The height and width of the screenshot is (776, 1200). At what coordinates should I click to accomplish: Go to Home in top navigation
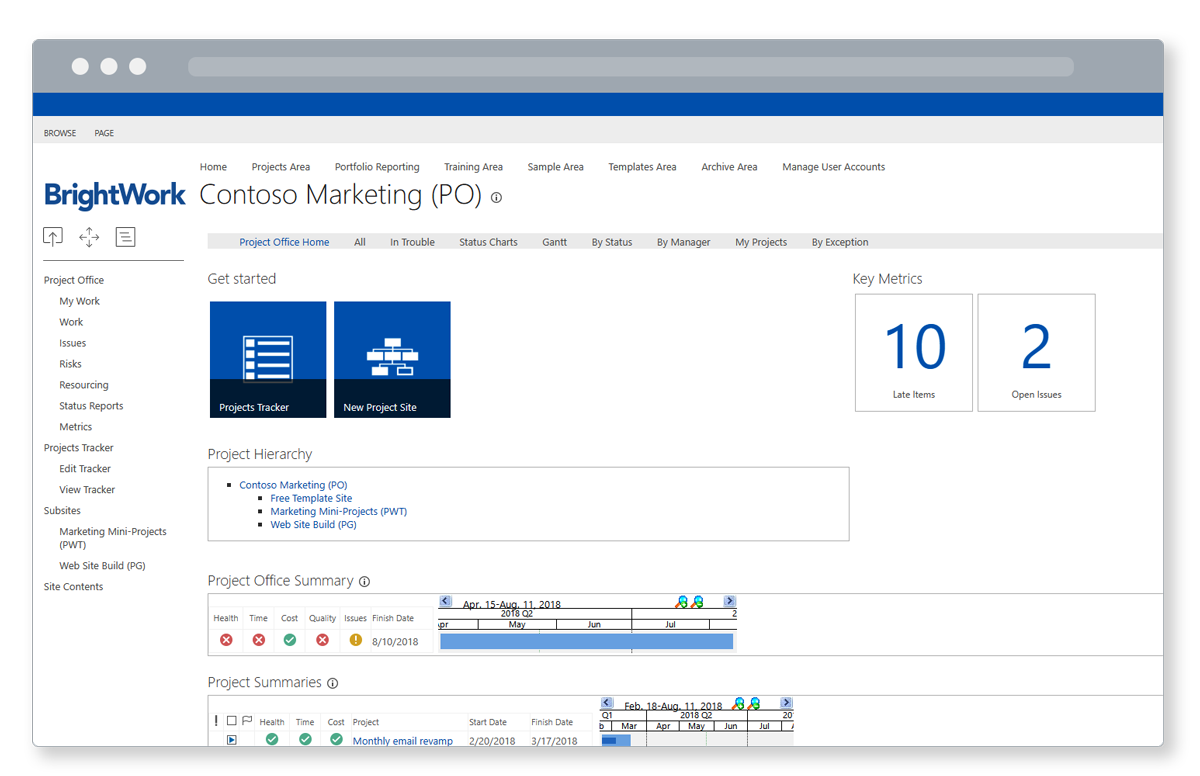pyautogui.click(x=213, y=167)
